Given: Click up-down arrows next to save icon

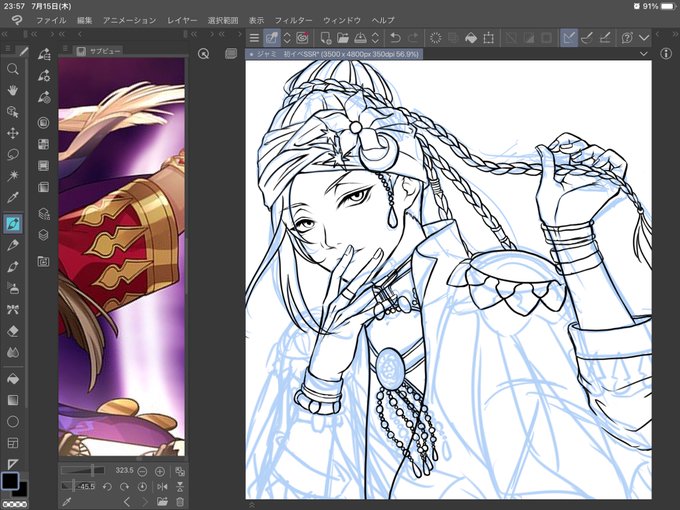Looking at the screenshot, I should coord(376,38).
